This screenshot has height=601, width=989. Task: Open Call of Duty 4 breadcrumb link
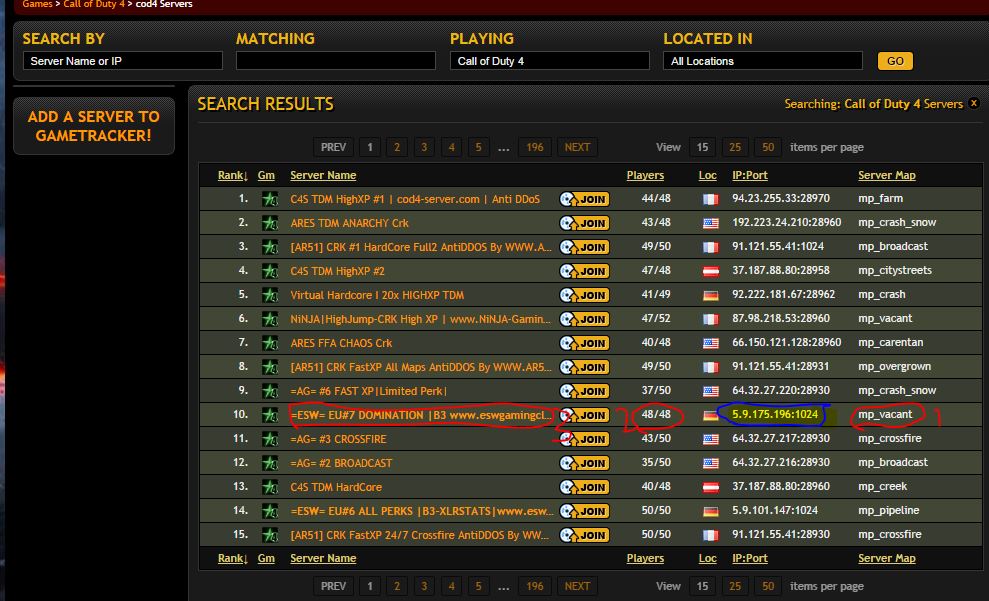94,4
